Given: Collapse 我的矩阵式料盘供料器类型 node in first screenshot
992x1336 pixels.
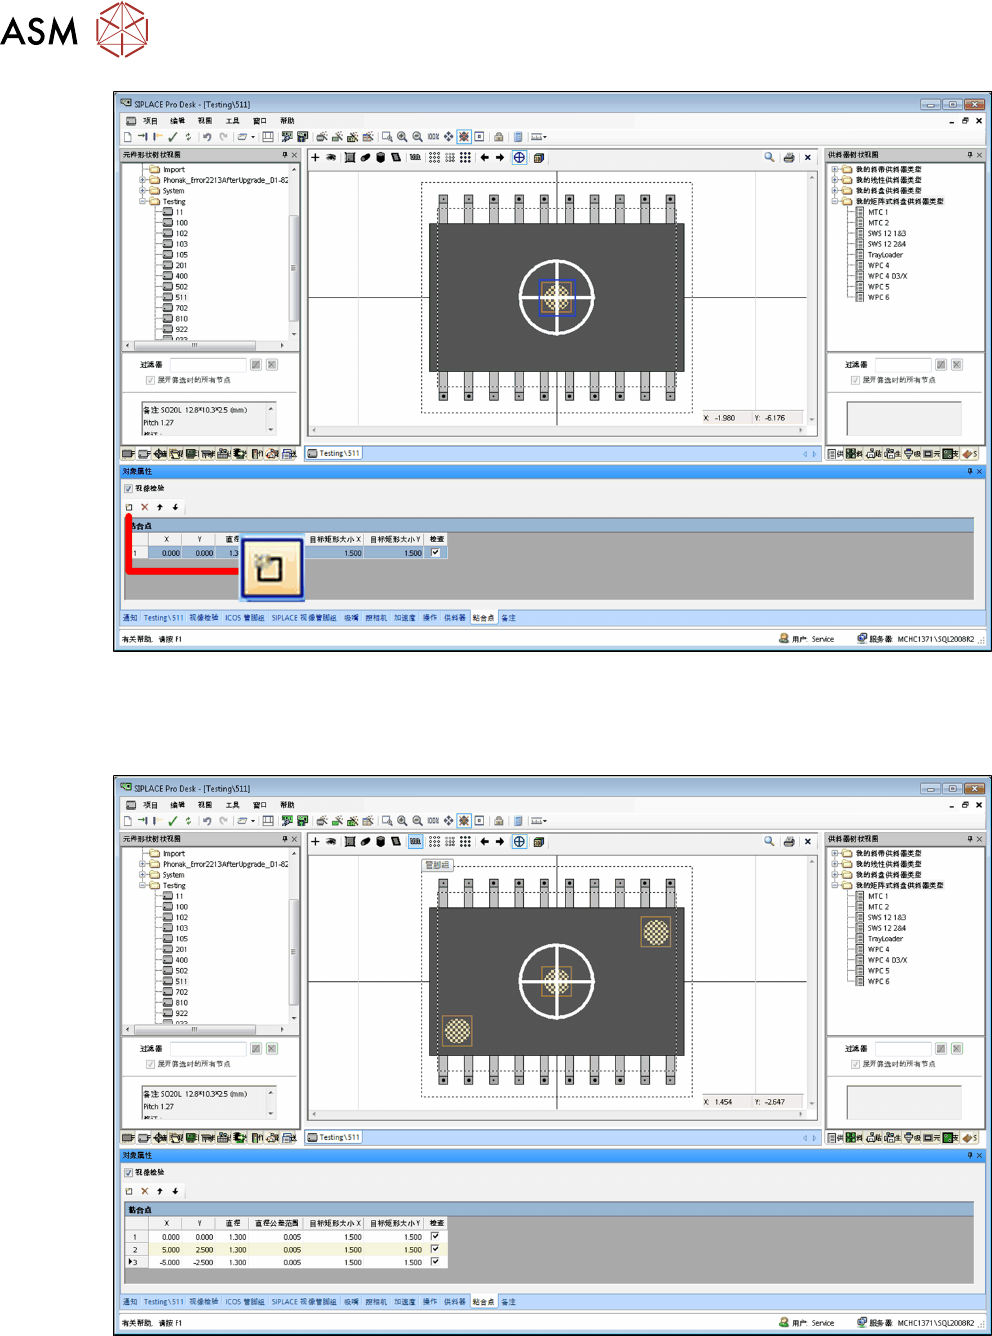Looking at the screenshot, I should click(x=835, y=201).
